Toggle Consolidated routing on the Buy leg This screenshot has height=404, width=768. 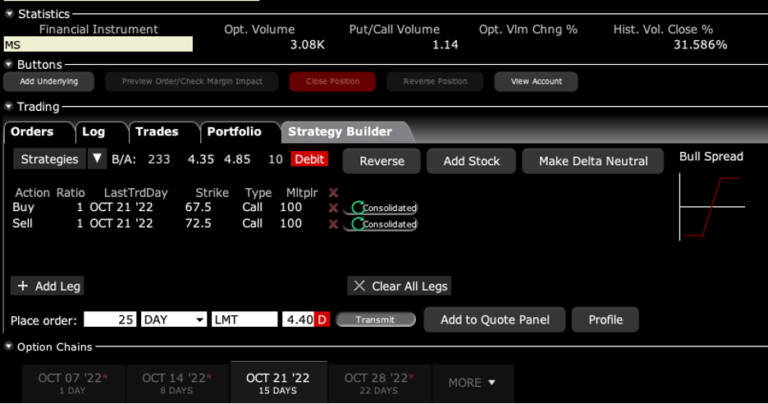click(x=381, y=208)
